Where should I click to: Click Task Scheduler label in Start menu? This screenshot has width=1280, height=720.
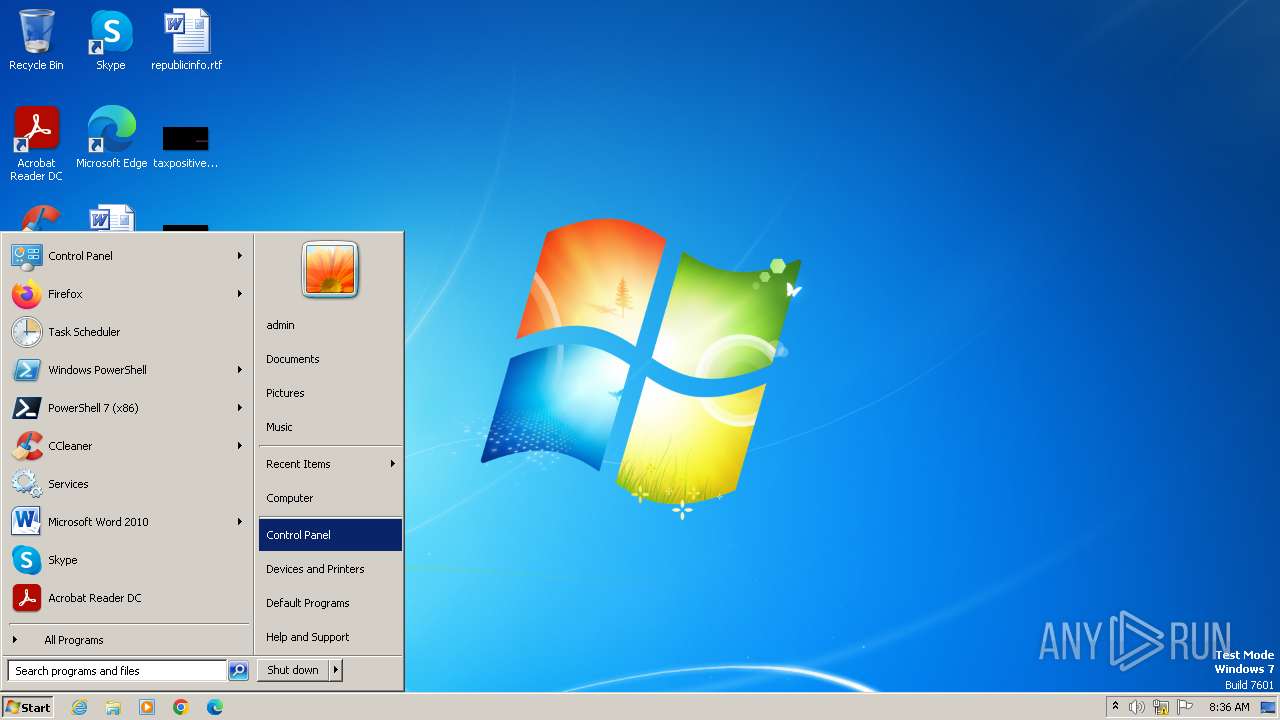(x=84, y=332)
